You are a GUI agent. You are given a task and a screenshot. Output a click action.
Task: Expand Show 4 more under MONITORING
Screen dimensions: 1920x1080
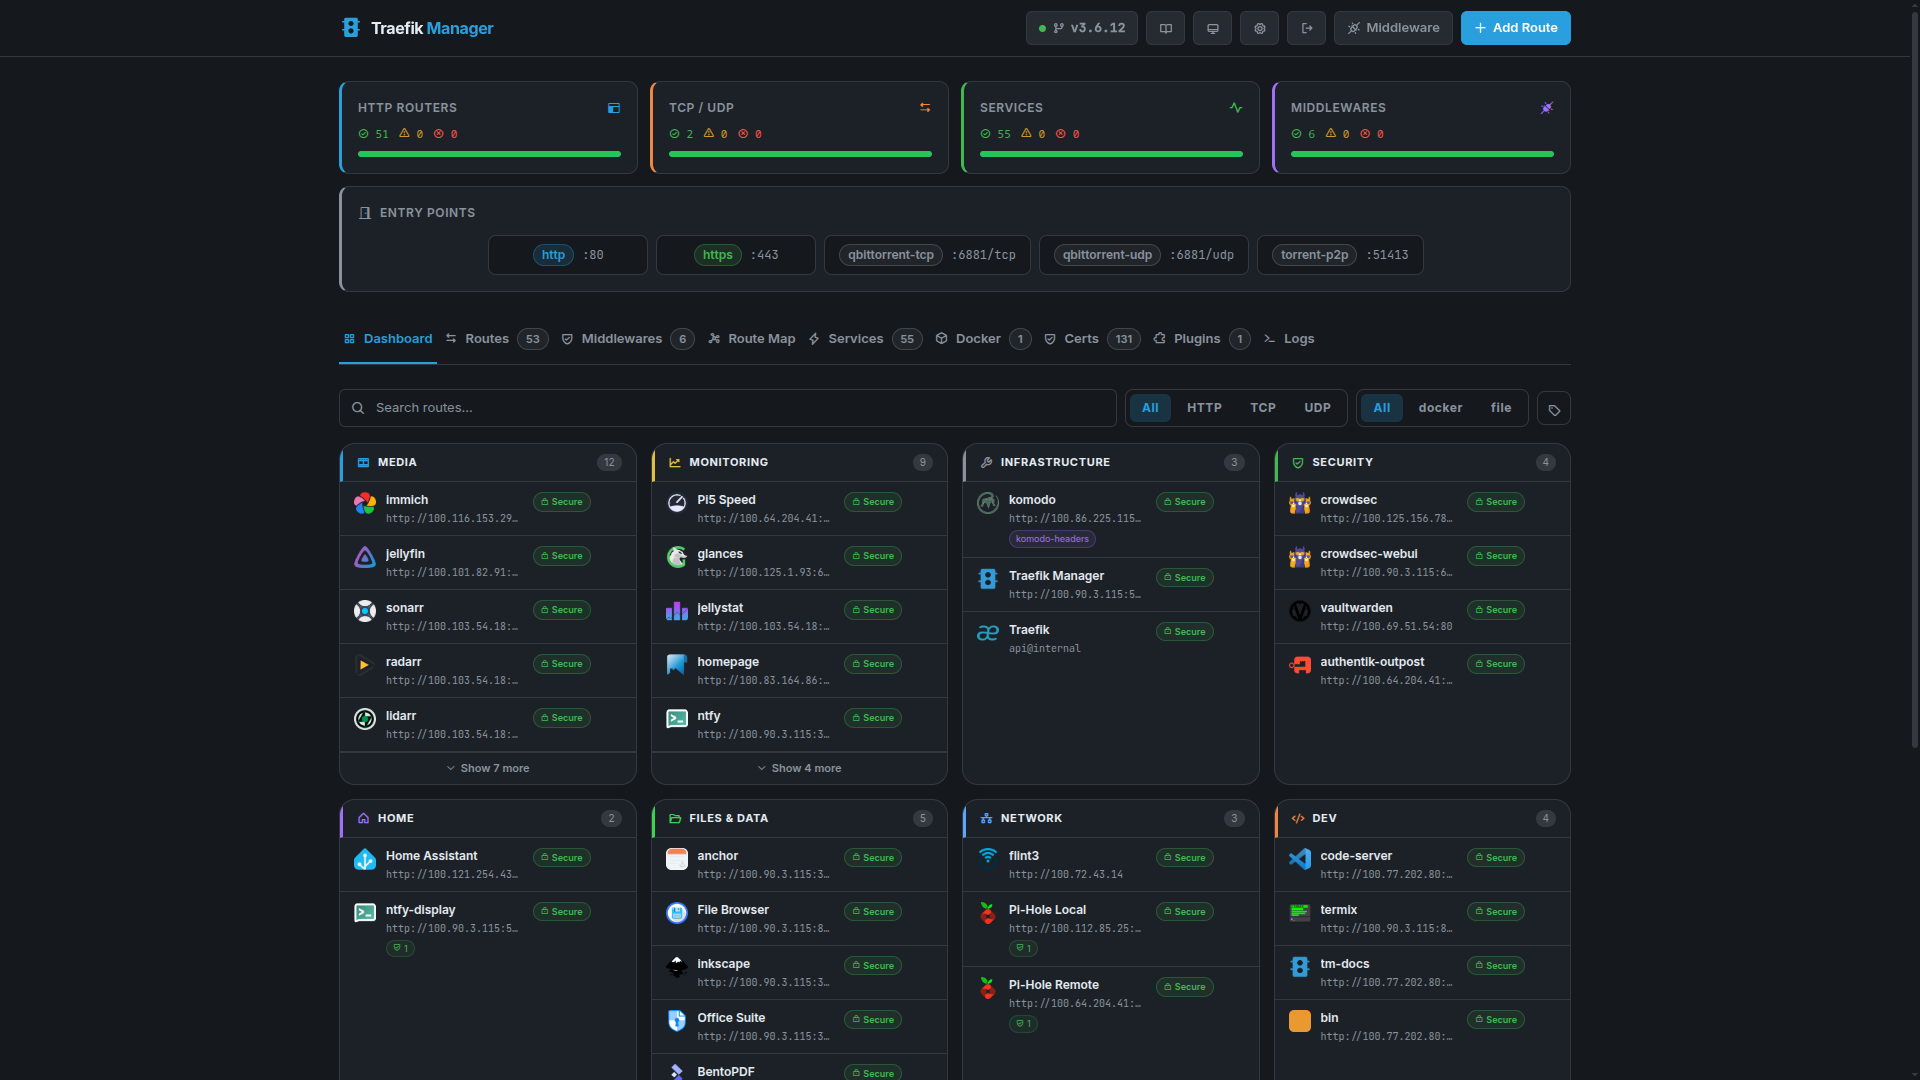[x=799, y=768]
